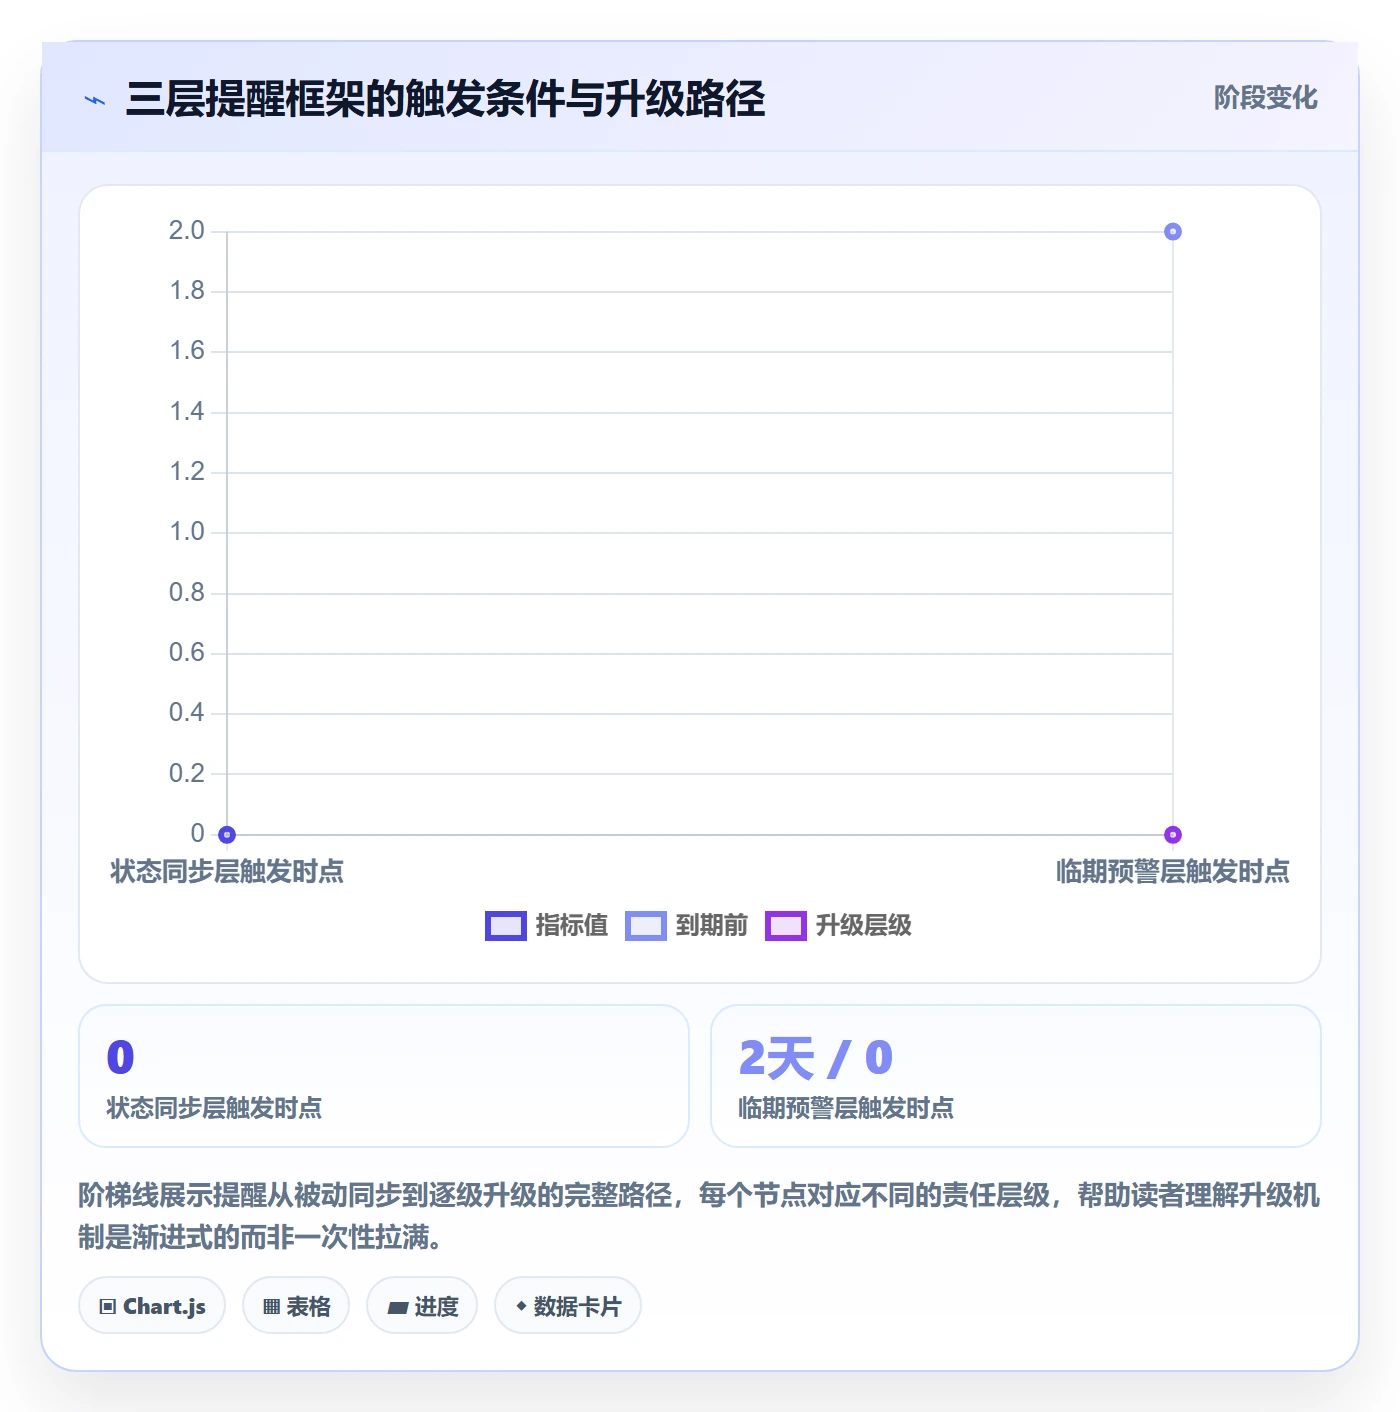Click the purple data point above 临期预警层触发时点
This screenshot has width=1400, height=1412.
1173,835
